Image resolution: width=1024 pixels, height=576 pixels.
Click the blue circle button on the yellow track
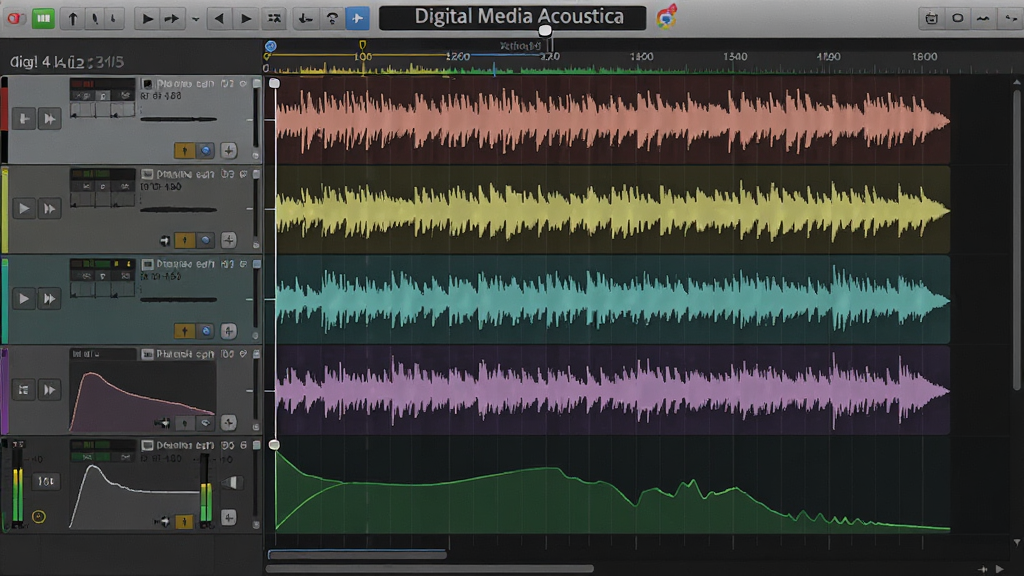tap(205, 240)
